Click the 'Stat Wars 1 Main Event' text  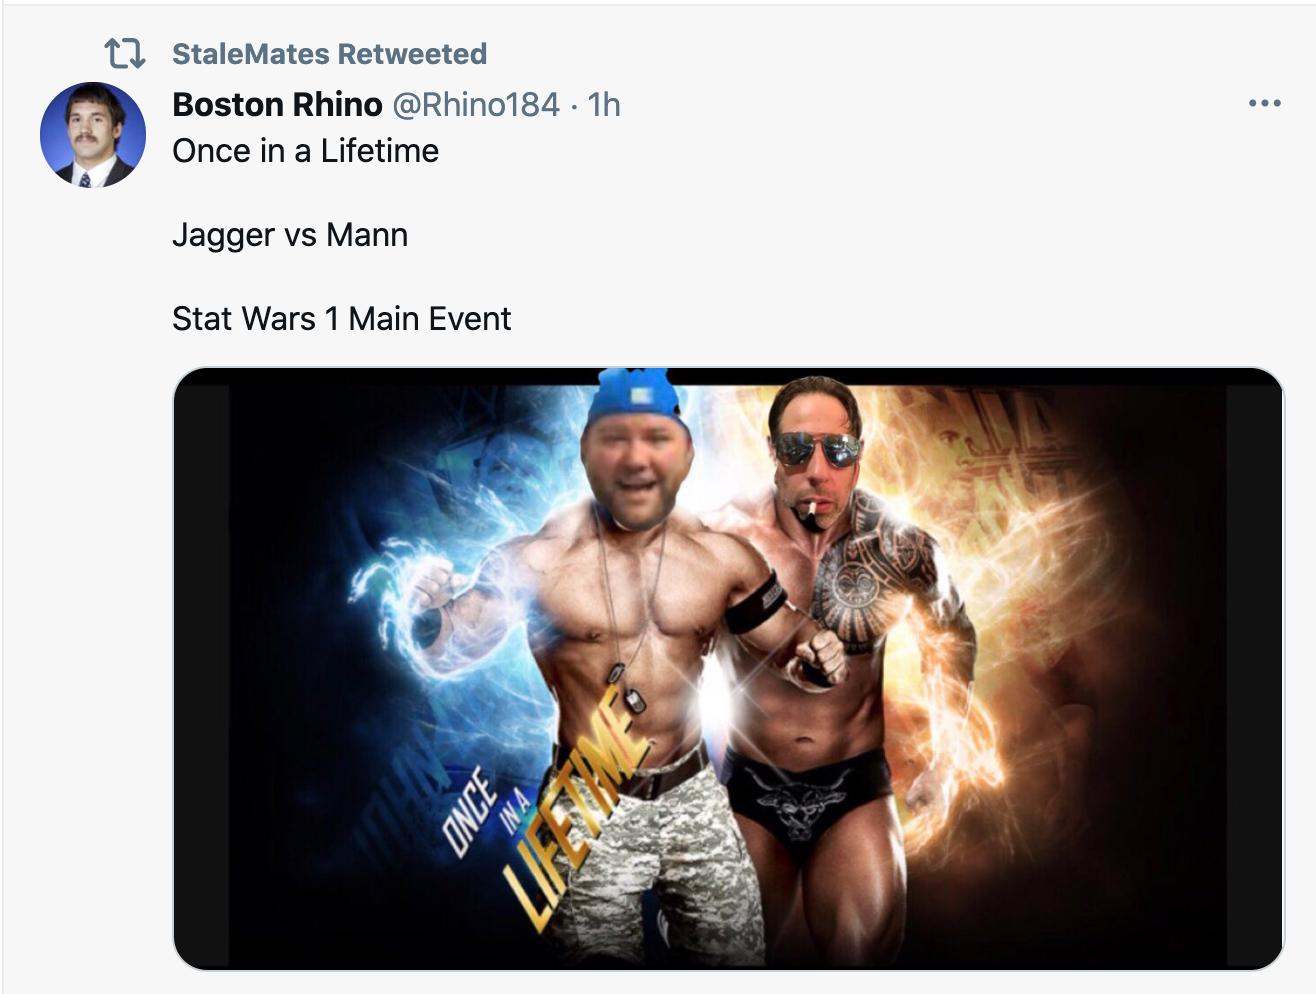[341, 319]
